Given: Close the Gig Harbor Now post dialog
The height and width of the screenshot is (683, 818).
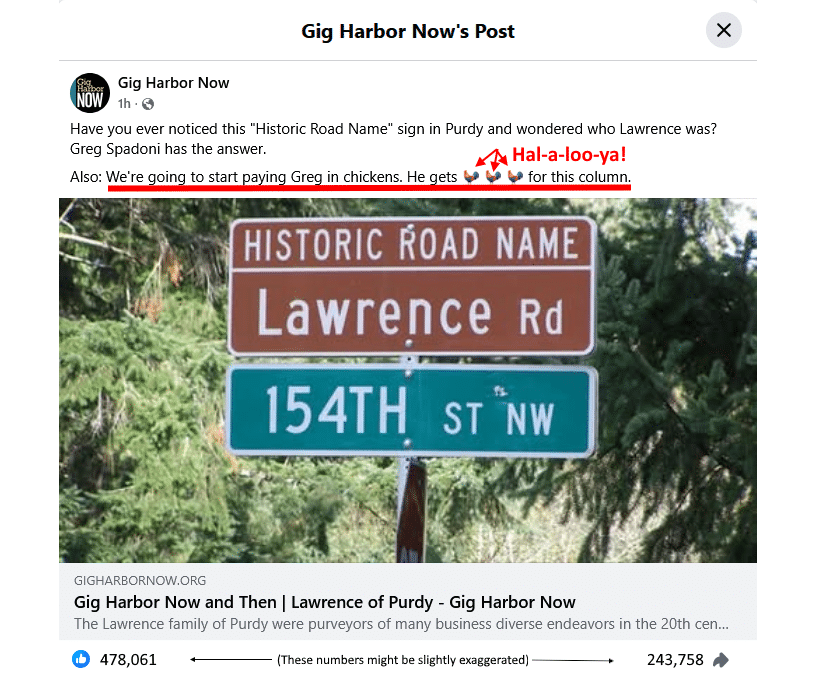Looking at the screenshot, I should coord(724,30).
